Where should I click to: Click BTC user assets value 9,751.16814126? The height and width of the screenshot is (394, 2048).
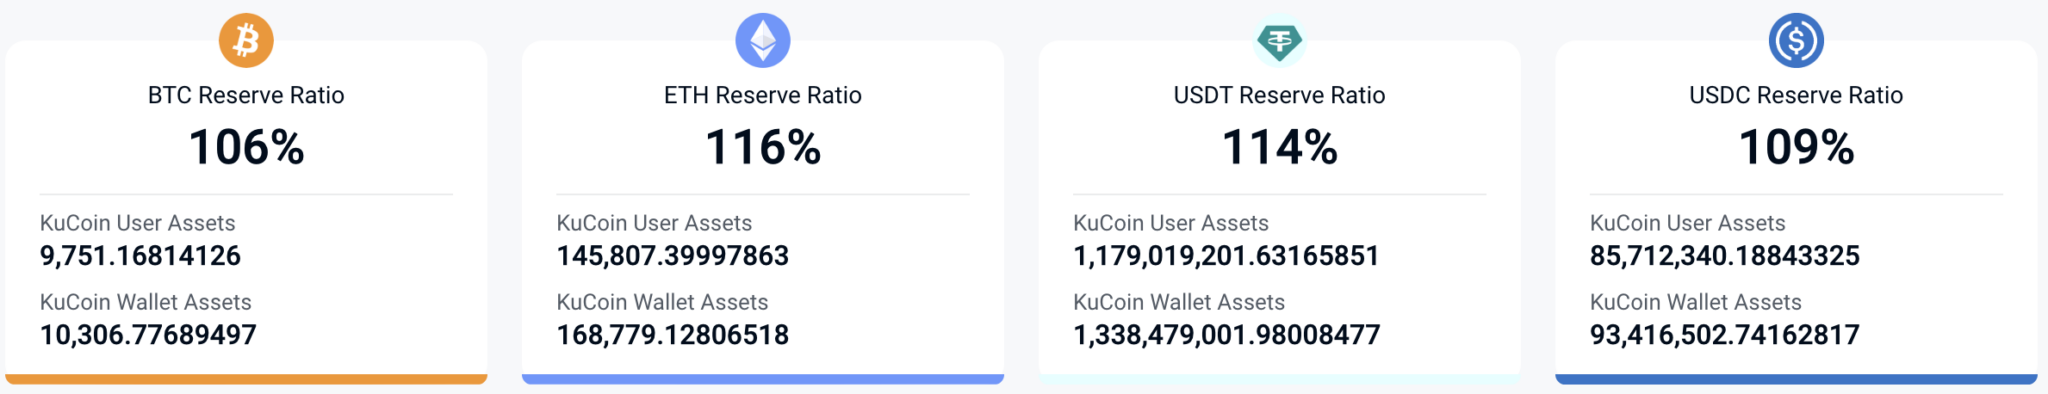[x=140, y=256]
